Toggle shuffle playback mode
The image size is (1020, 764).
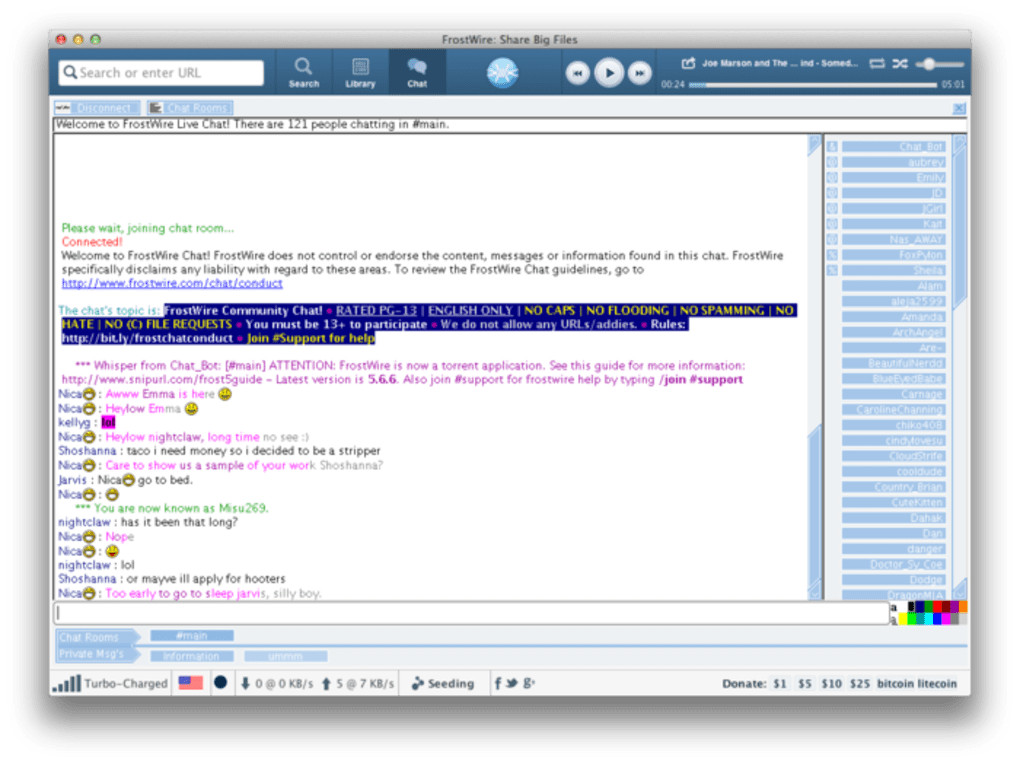pyautogui.click(x=900, y=63)
